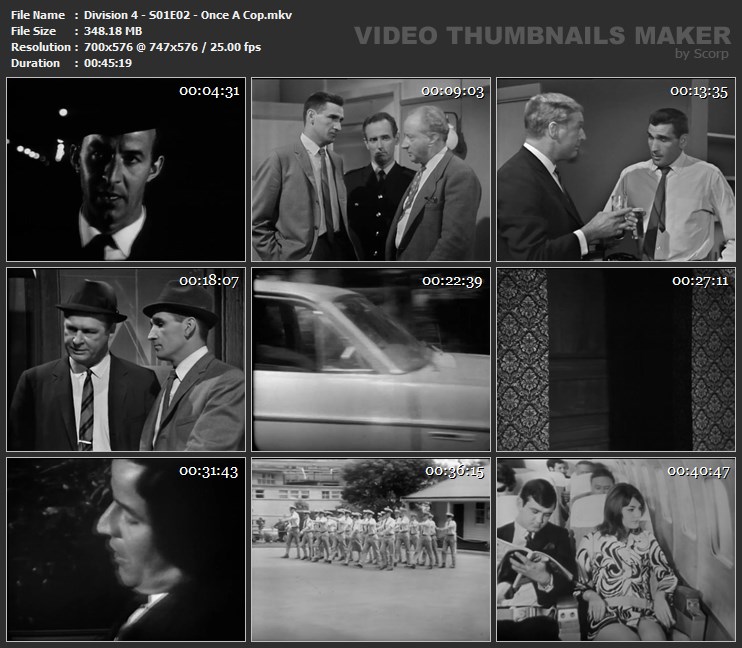This screenshot has height=648, width=742.
Task: Open the thumbnail stamped 00:04:31
Action: [126, 169]
